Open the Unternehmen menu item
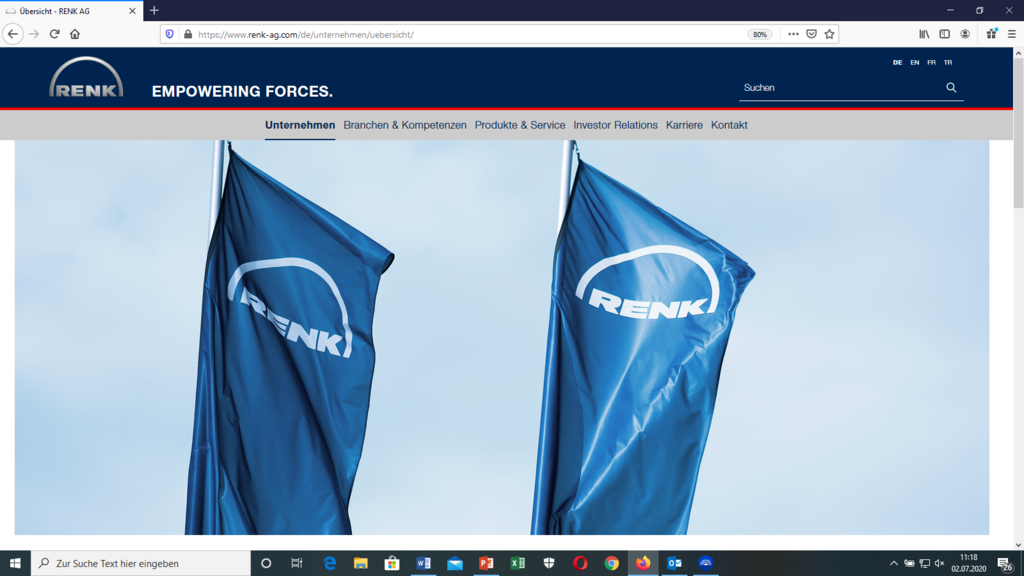The image size is (1024, 576). pyautogui.click(x=300, y=125)
